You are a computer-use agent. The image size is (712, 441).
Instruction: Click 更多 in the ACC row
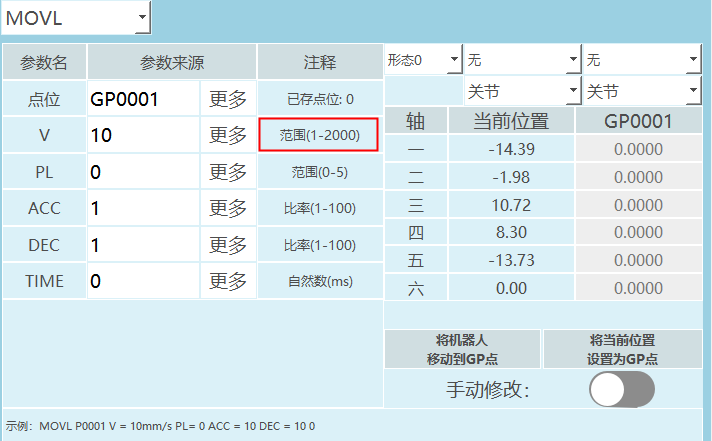tap(227, 208)
